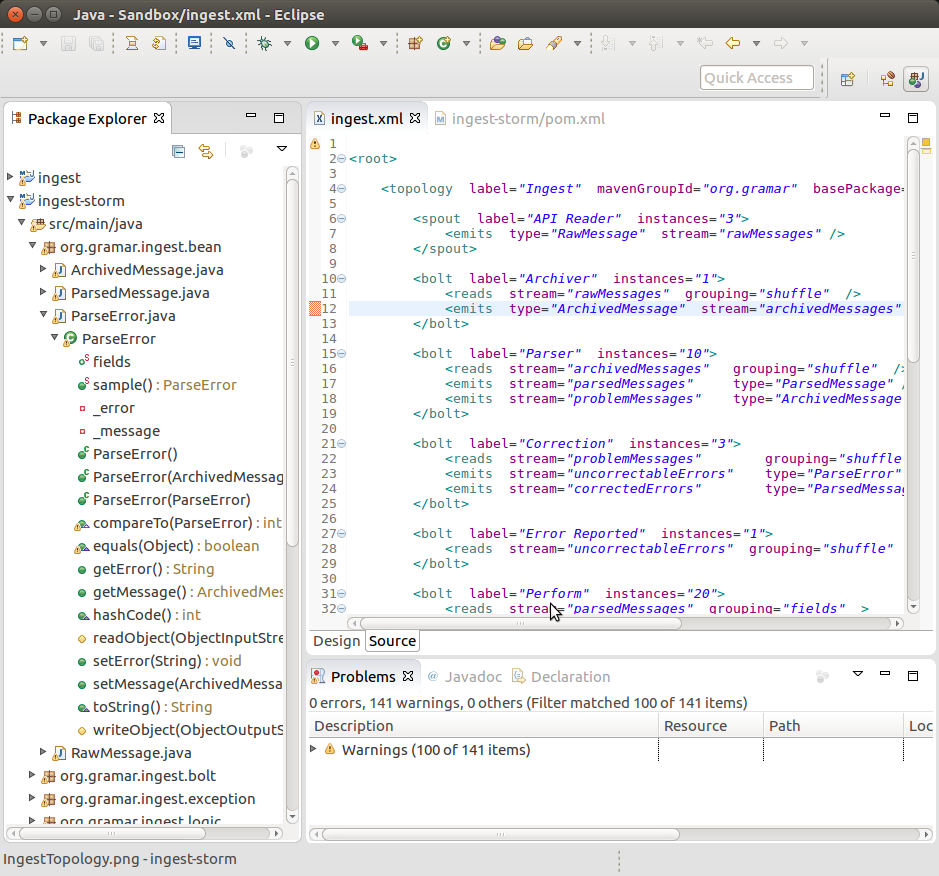Image resolution: width=939 pixels, height=876 pixels.
Task: Click the Debug bug icon
Action: coord(264,43)
